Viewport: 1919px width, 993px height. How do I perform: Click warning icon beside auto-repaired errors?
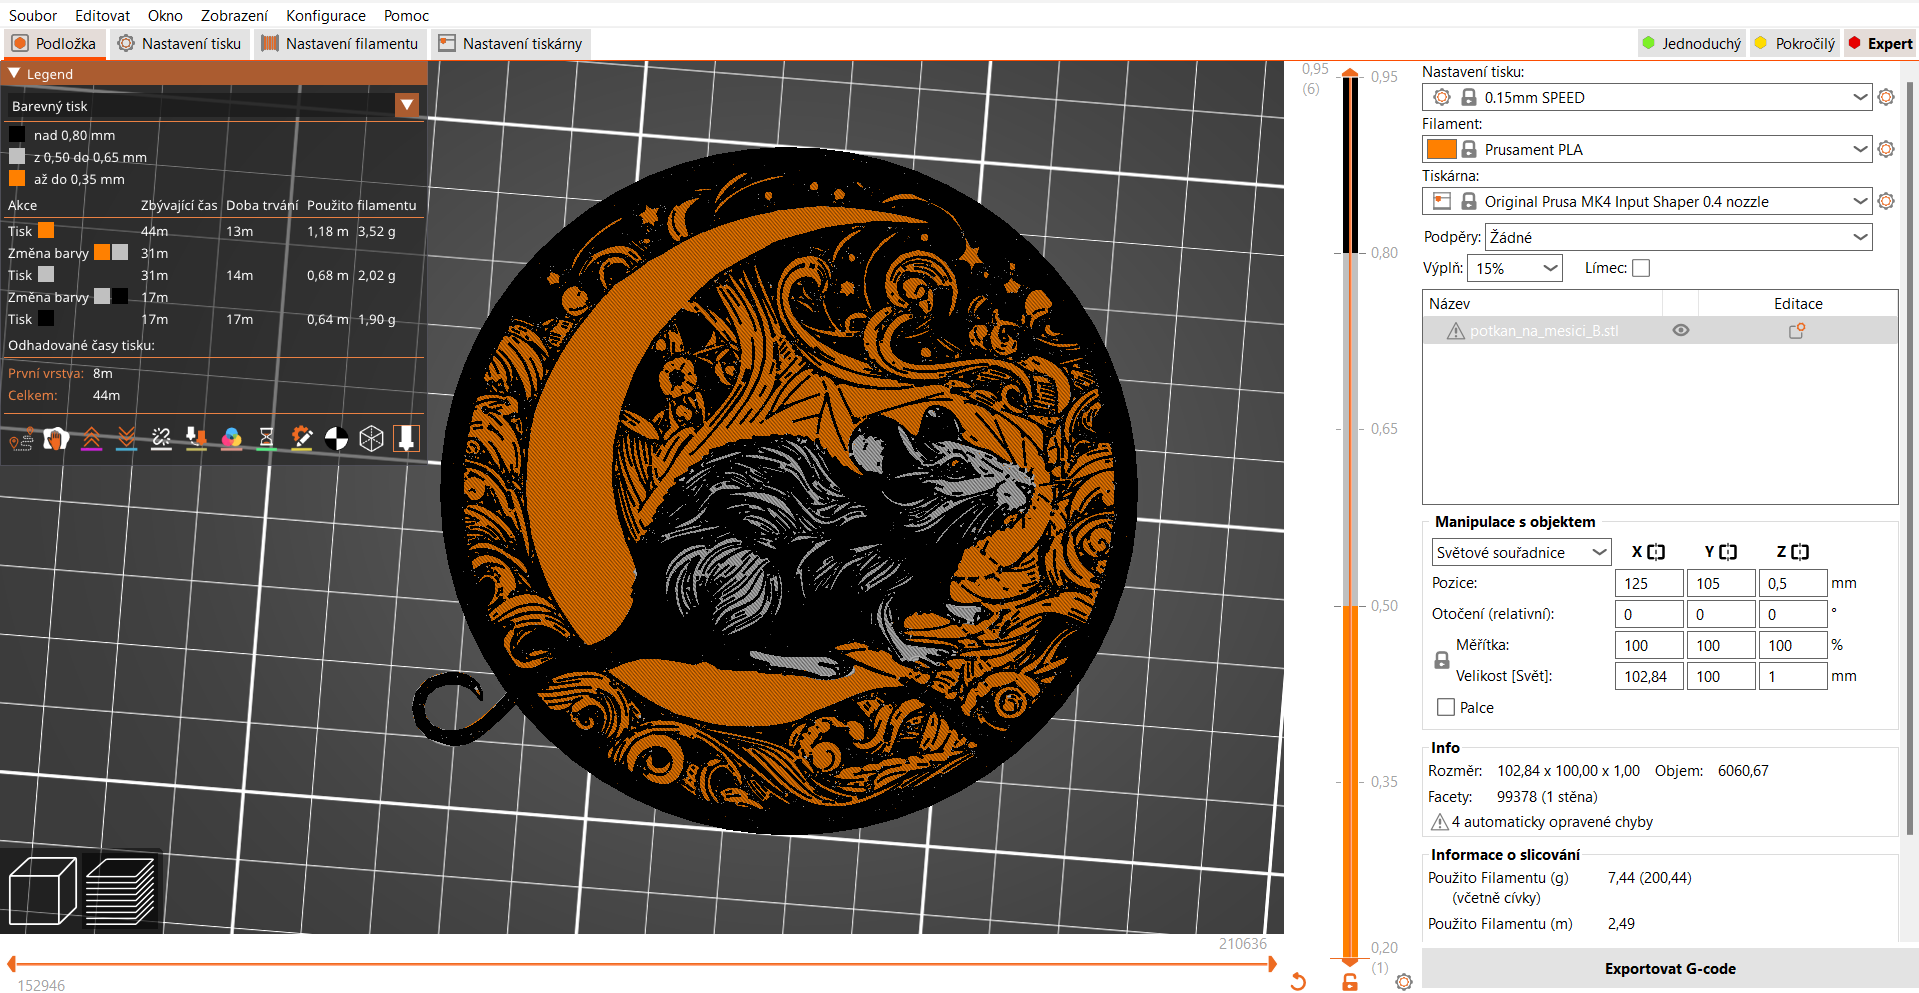pyautogui.click(x=1440, y=822)
